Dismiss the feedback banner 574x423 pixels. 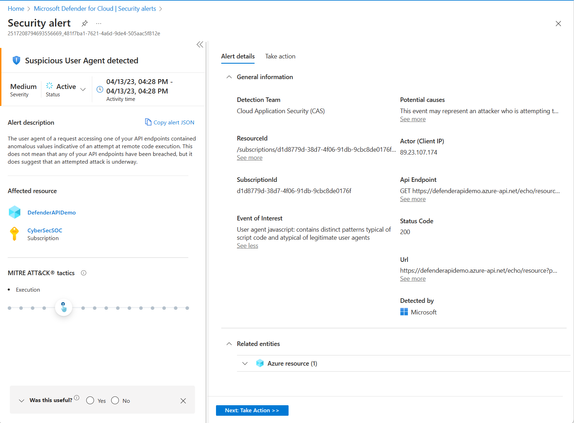(183, 401)
